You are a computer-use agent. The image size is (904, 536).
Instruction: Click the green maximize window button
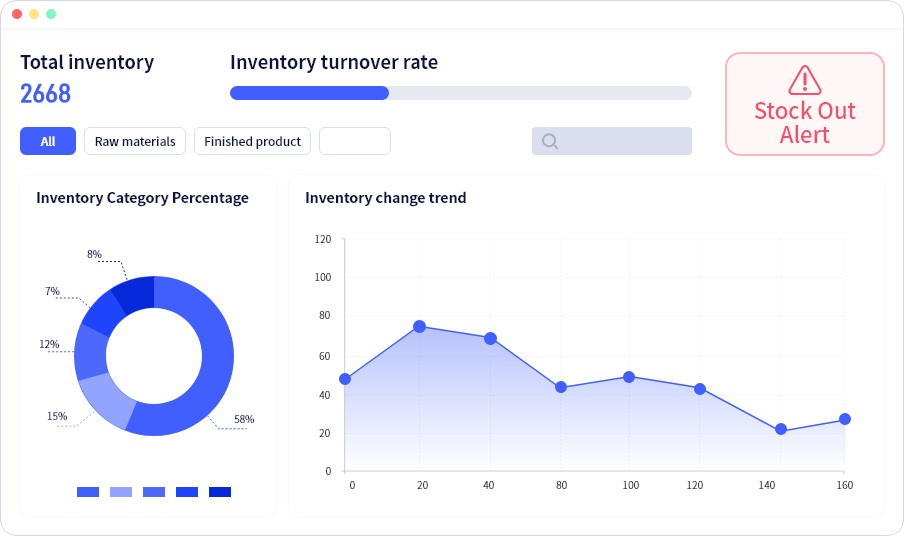51,14
